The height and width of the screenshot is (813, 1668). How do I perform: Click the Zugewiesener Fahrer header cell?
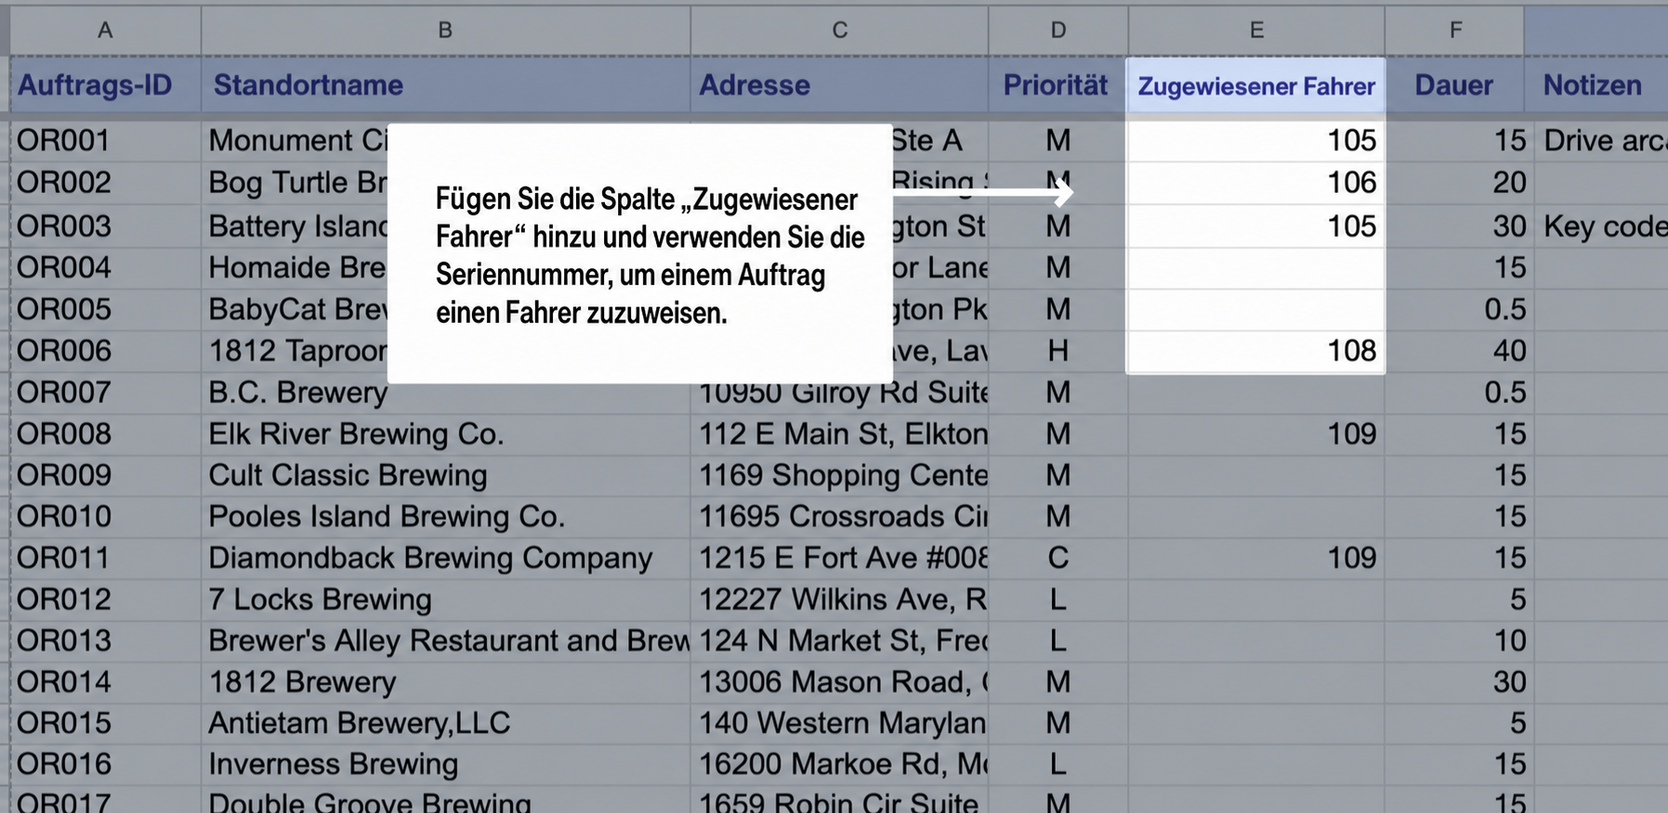[1256, 86]
